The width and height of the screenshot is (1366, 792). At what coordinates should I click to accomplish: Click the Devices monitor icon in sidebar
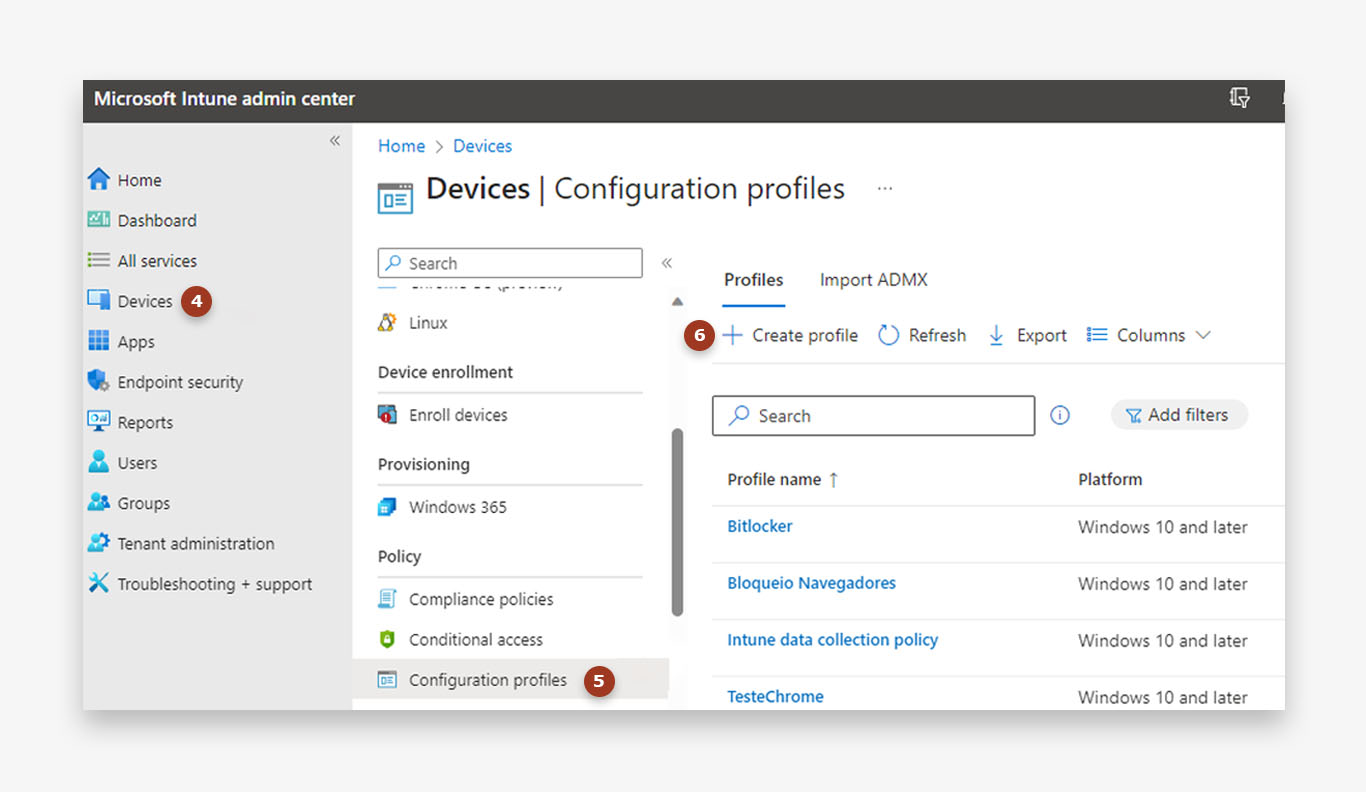[98, 300]
